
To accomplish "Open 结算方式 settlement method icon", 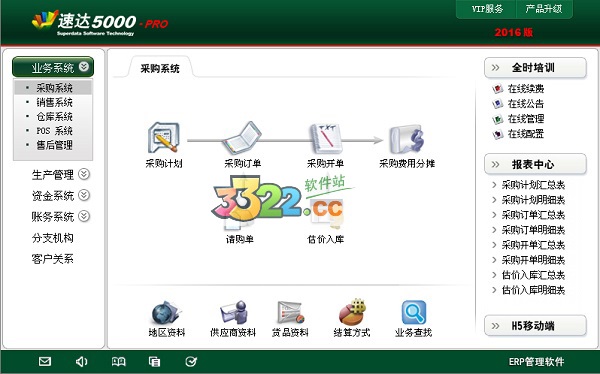I will (352, 312).
